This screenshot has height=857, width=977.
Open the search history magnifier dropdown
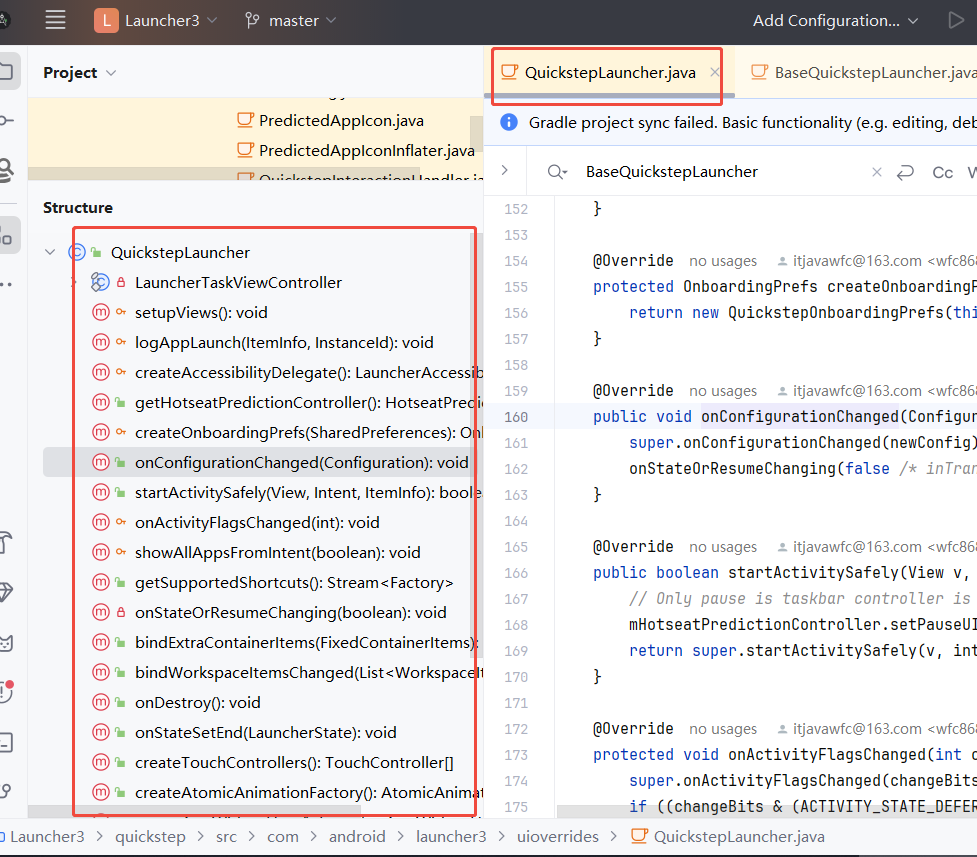(x=557, y=171)
